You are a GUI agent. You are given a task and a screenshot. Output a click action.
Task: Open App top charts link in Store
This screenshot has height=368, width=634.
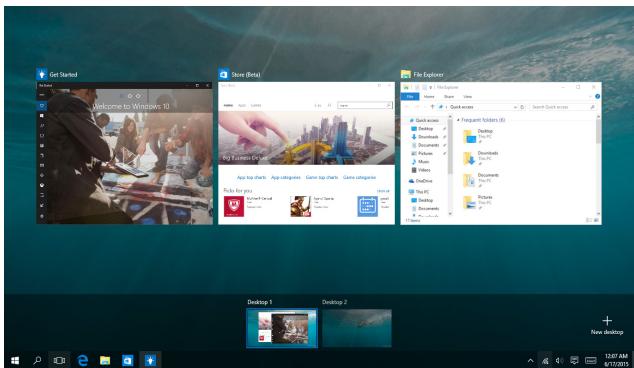[251, 178]
